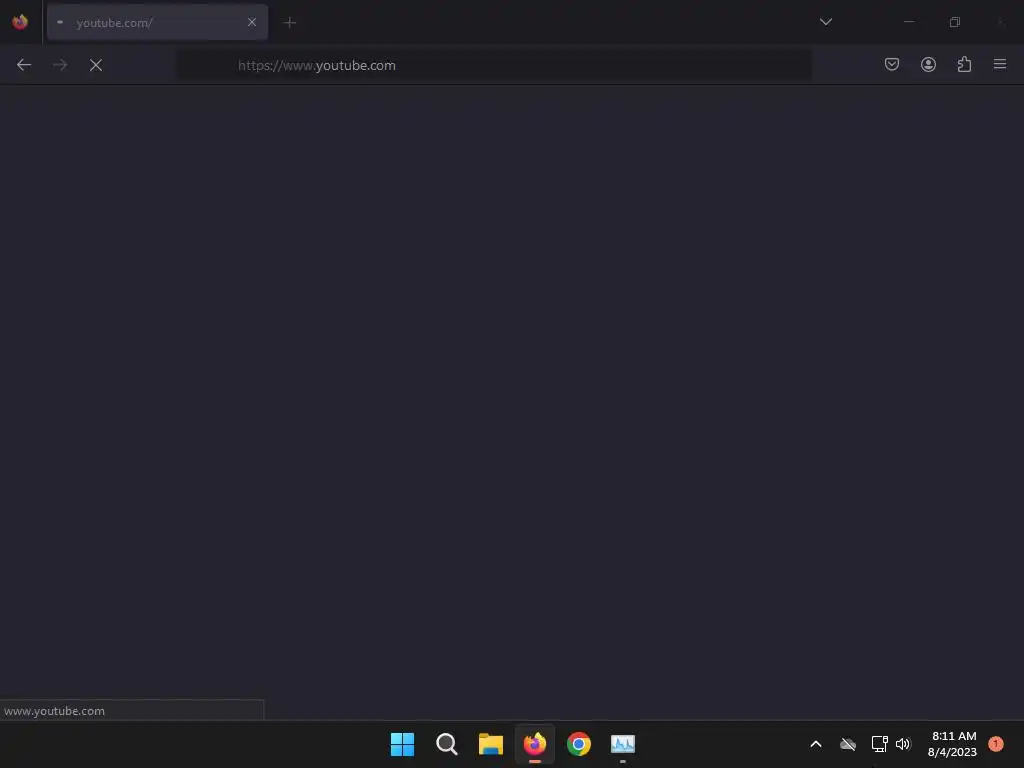Open File Explorer from taskbar

[x=490, y=744]
